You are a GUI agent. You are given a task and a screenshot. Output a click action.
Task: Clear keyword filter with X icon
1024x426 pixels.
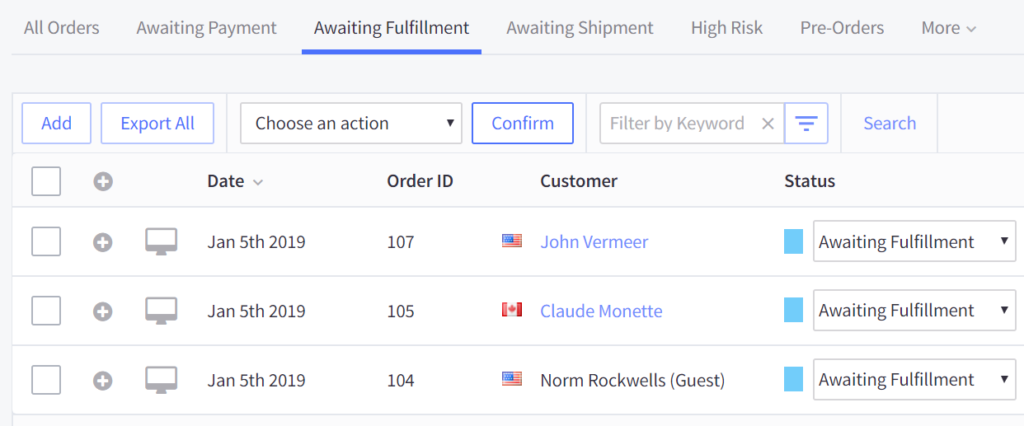tap(768, 123)
